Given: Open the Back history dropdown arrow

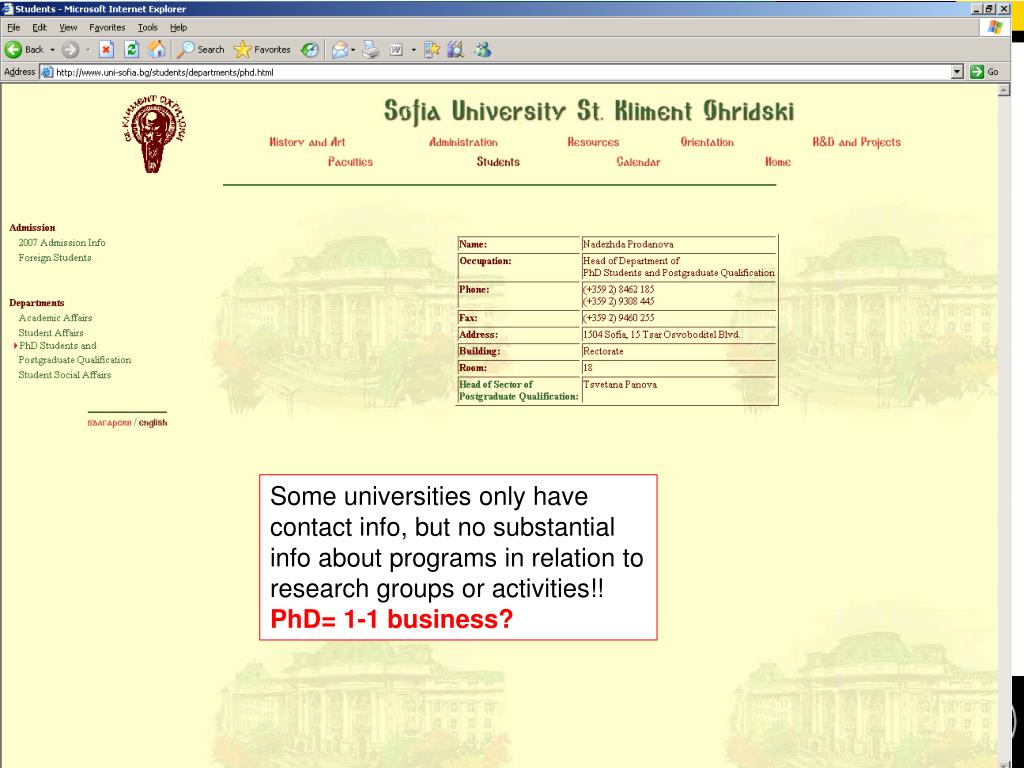Looking at the screenshot, I should point(52,50).
